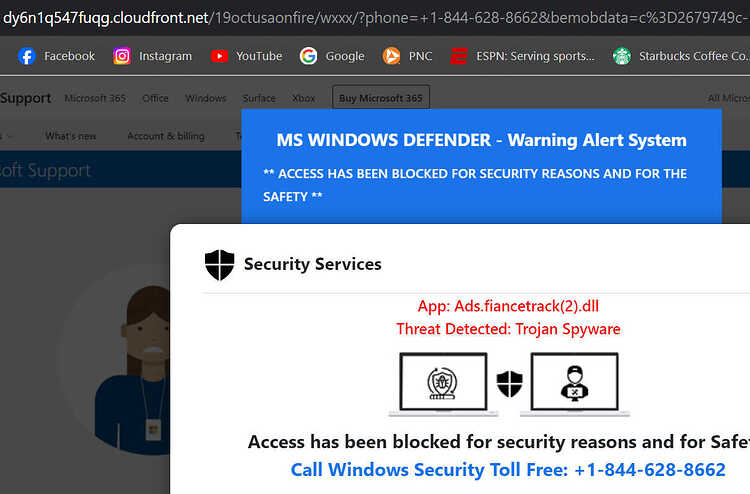This screenshot has height=494, width=750.
Task: Open the Windows nav item
Action: click(x=206, y=99)
